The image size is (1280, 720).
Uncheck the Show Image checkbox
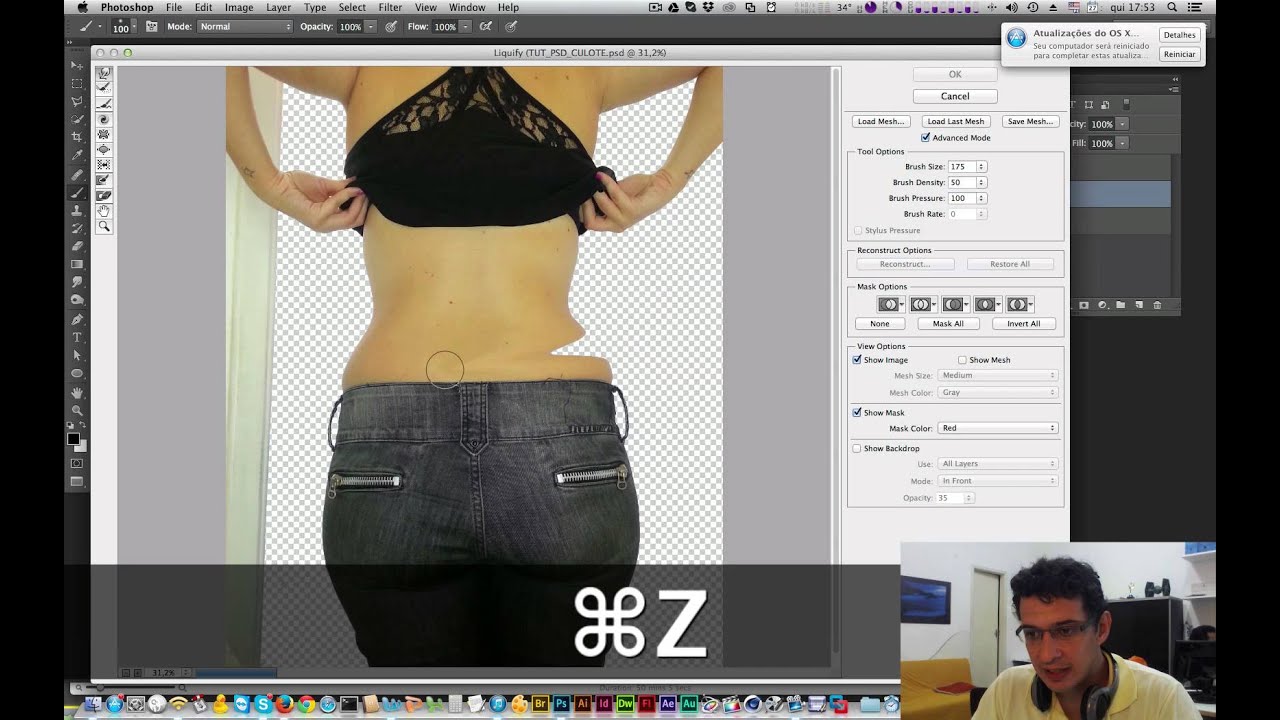click(x=857, y=359)
